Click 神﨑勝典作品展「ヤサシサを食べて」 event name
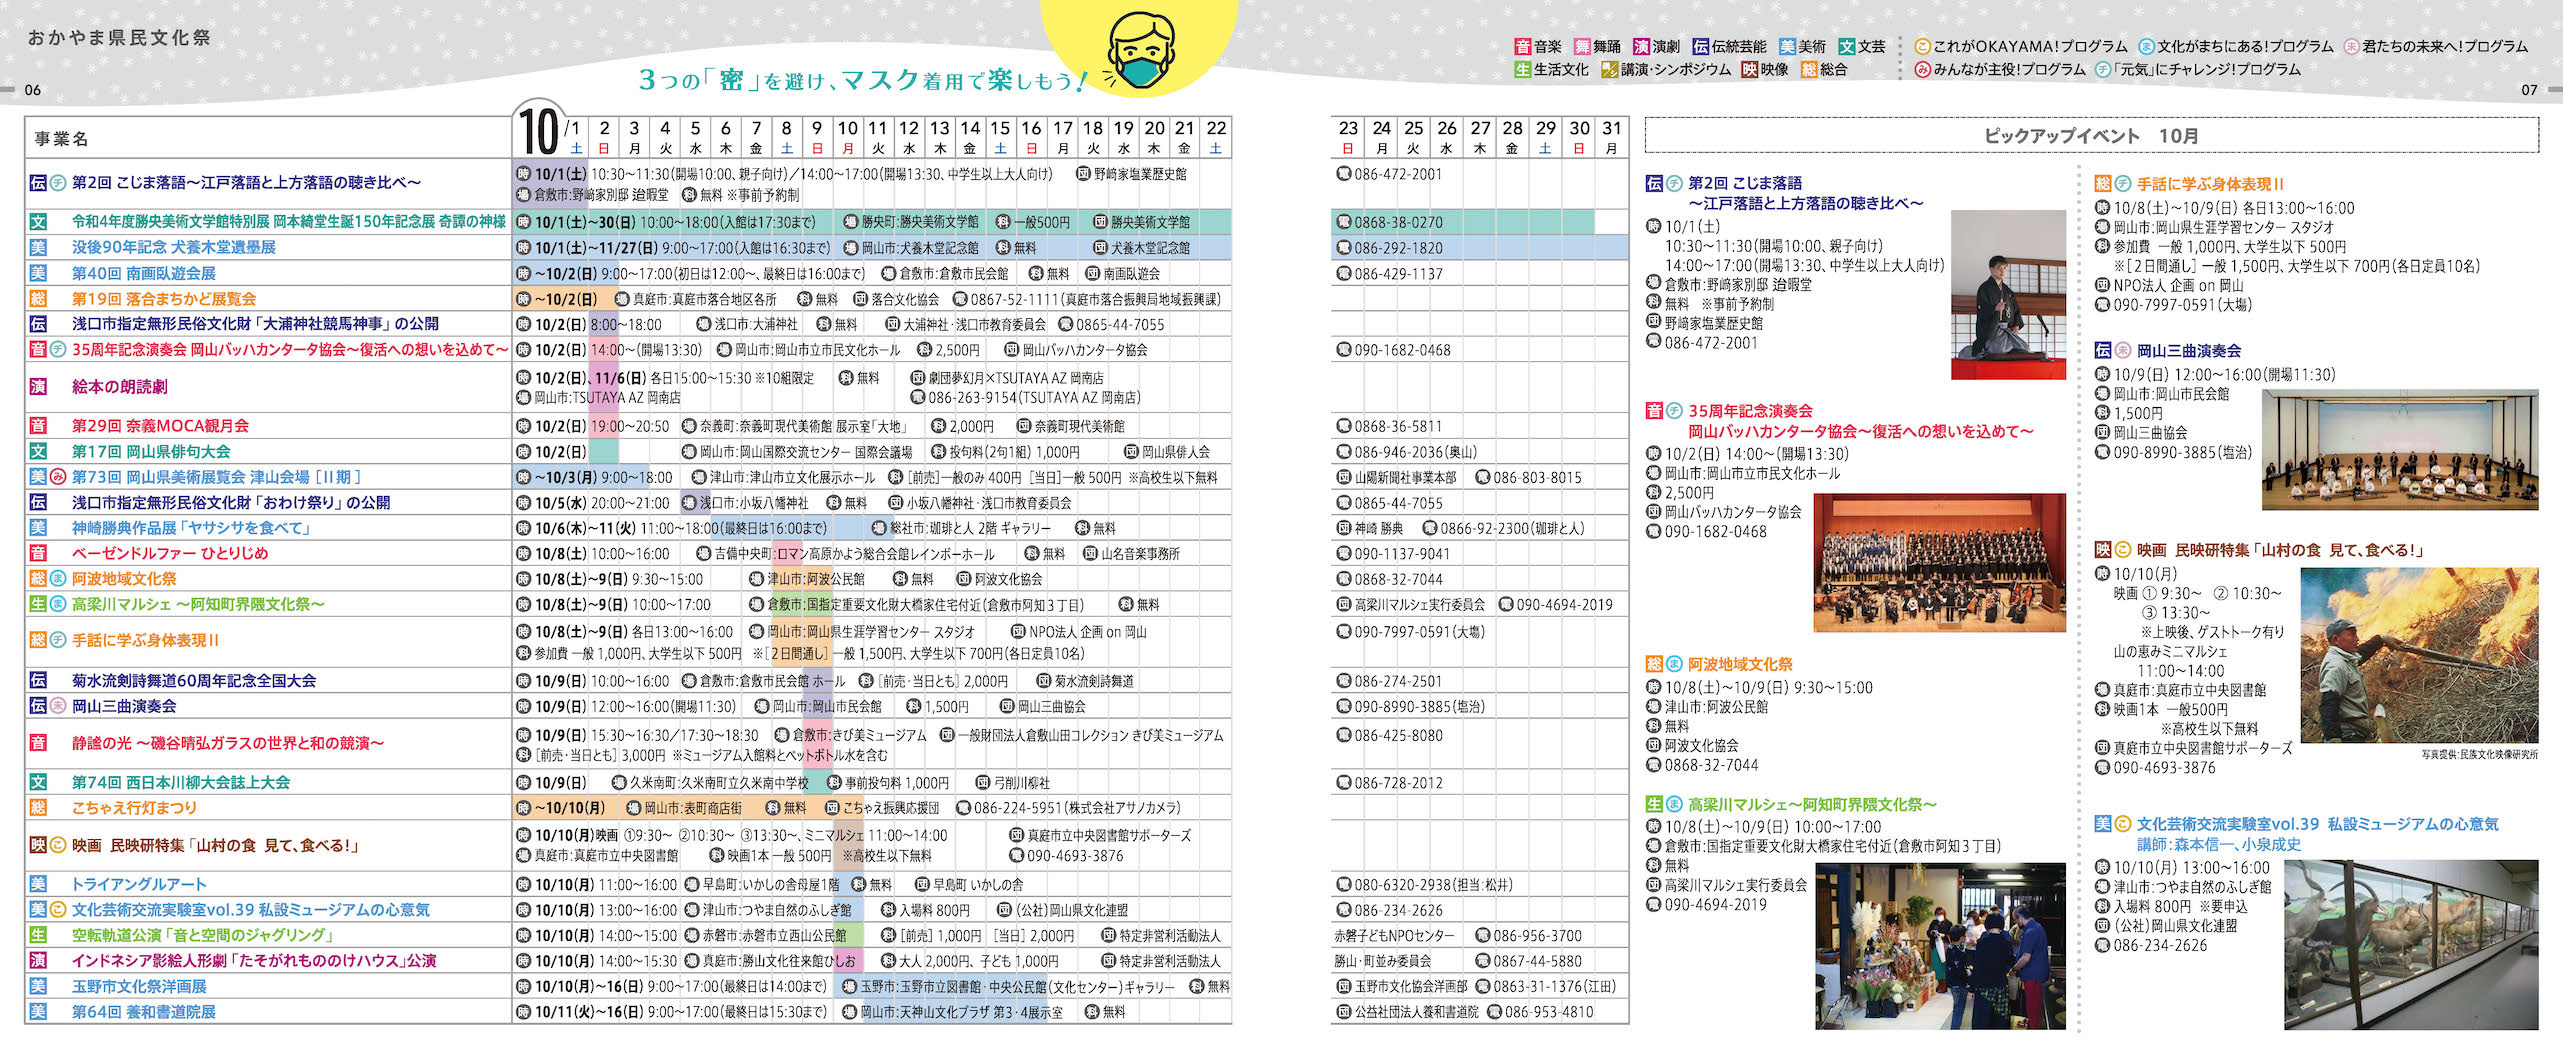 point(192,527)
